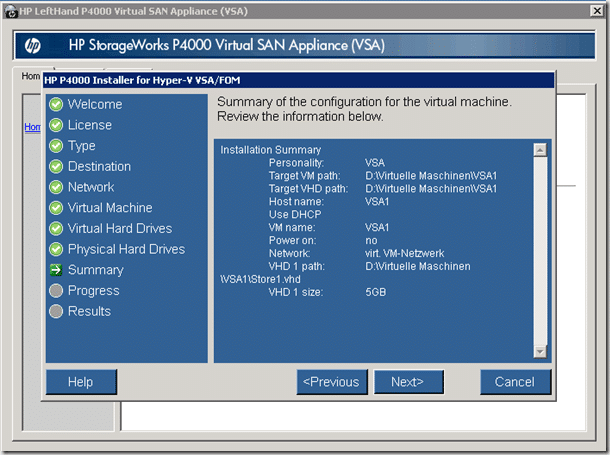This screenshot has height=455, width=610.
Task: Click the Host name value VSA1
Action: [377, 201]
